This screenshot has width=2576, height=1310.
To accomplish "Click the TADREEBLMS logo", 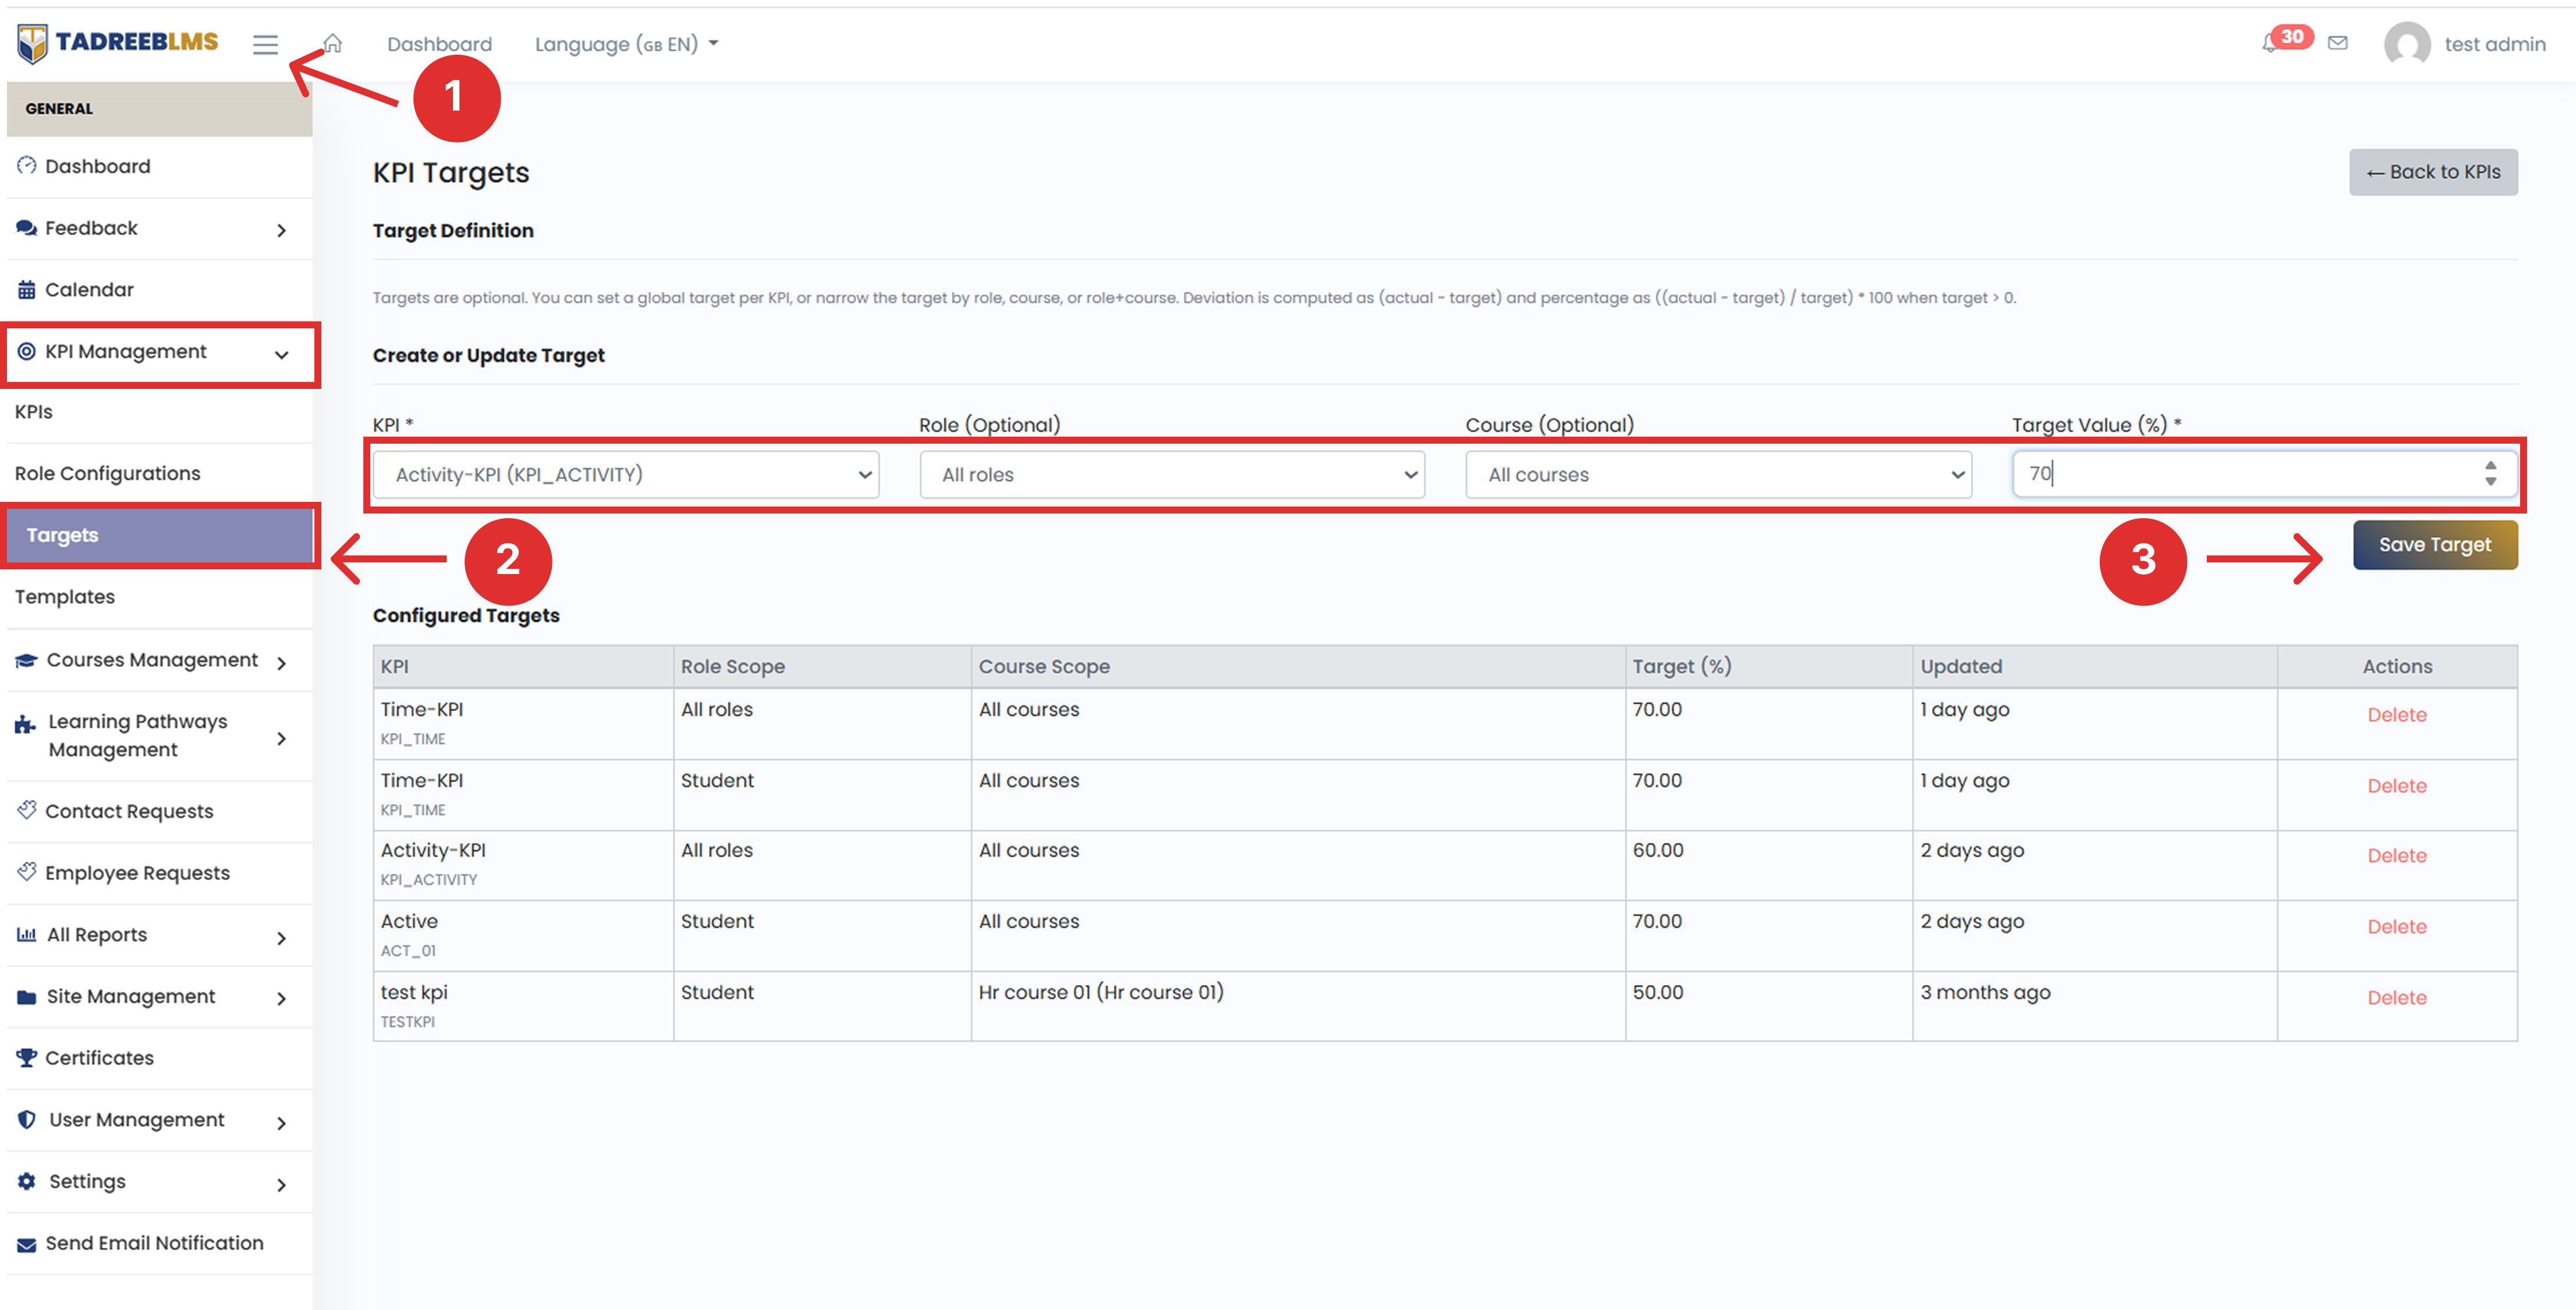I will coord(118,43).
